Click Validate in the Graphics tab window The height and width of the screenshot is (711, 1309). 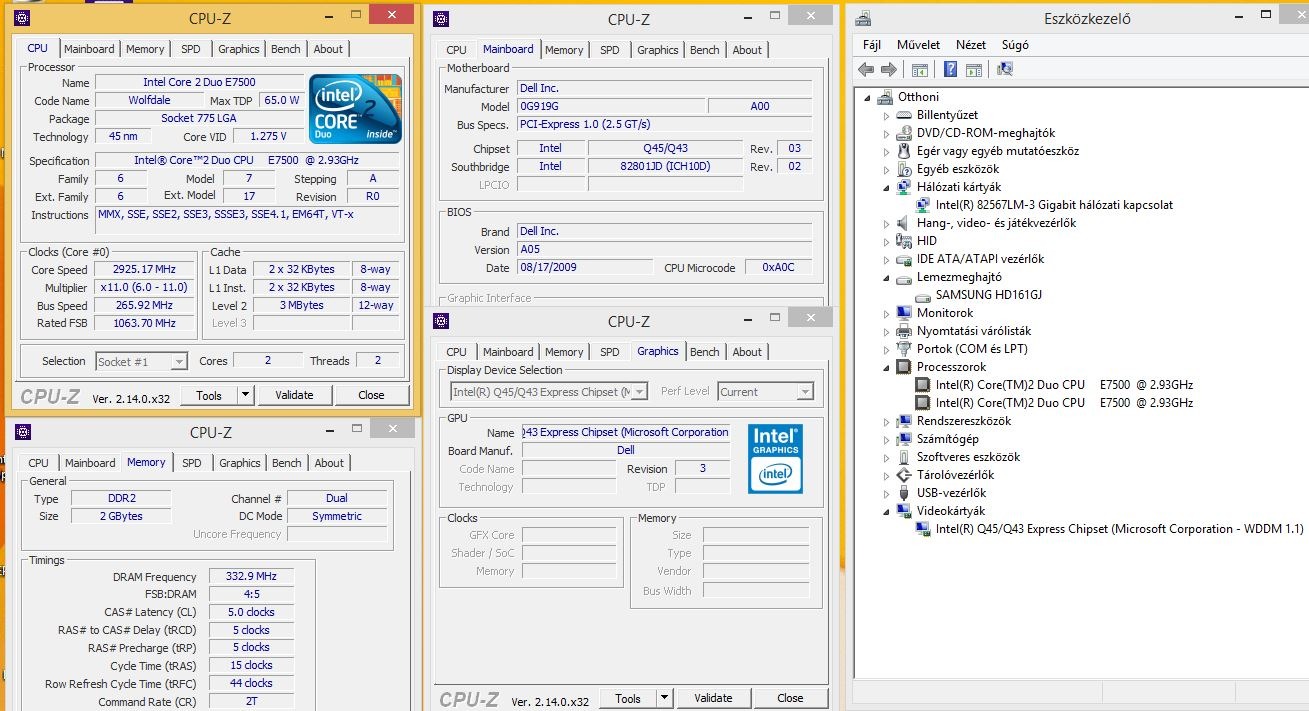point(713,698)
